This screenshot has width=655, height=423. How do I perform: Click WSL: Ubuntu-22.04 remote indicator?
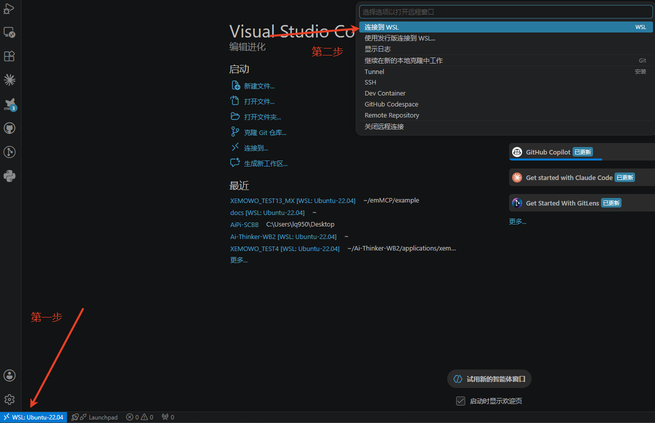click(33, 417)
